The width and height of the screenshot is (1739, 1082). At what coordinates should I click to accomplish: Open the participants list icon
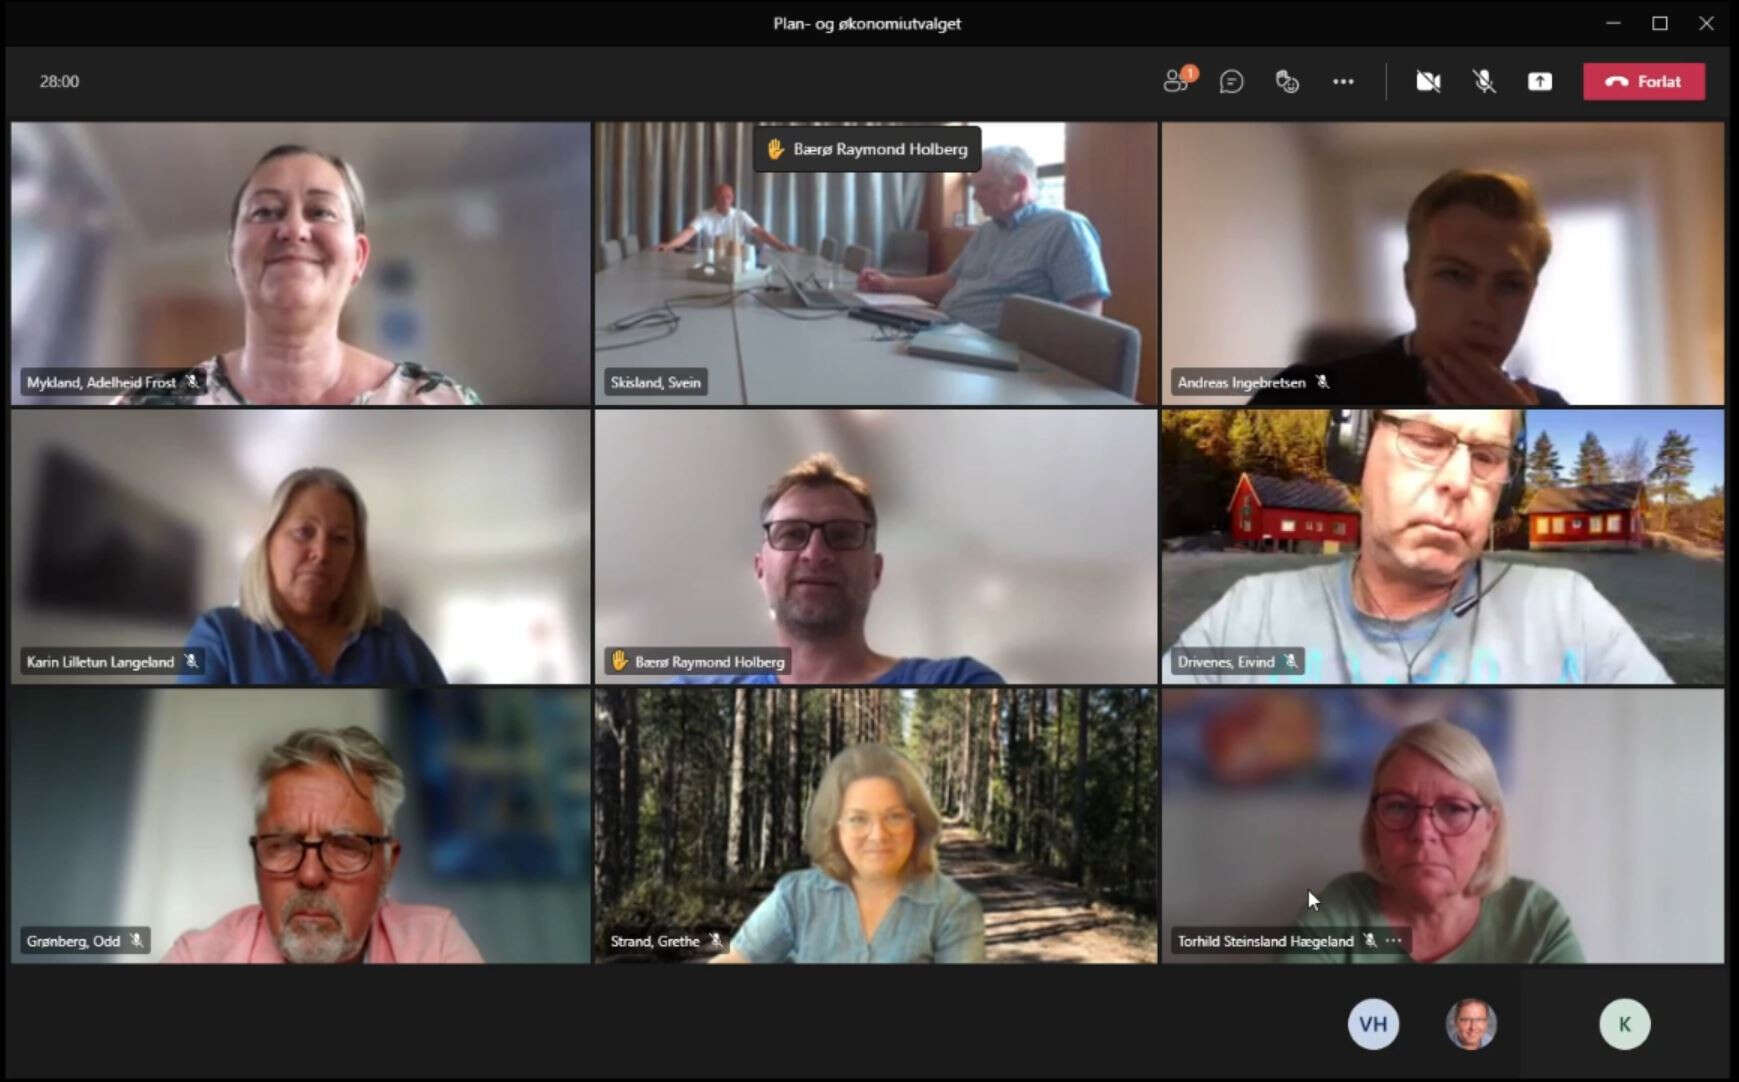click(1176, 82)
